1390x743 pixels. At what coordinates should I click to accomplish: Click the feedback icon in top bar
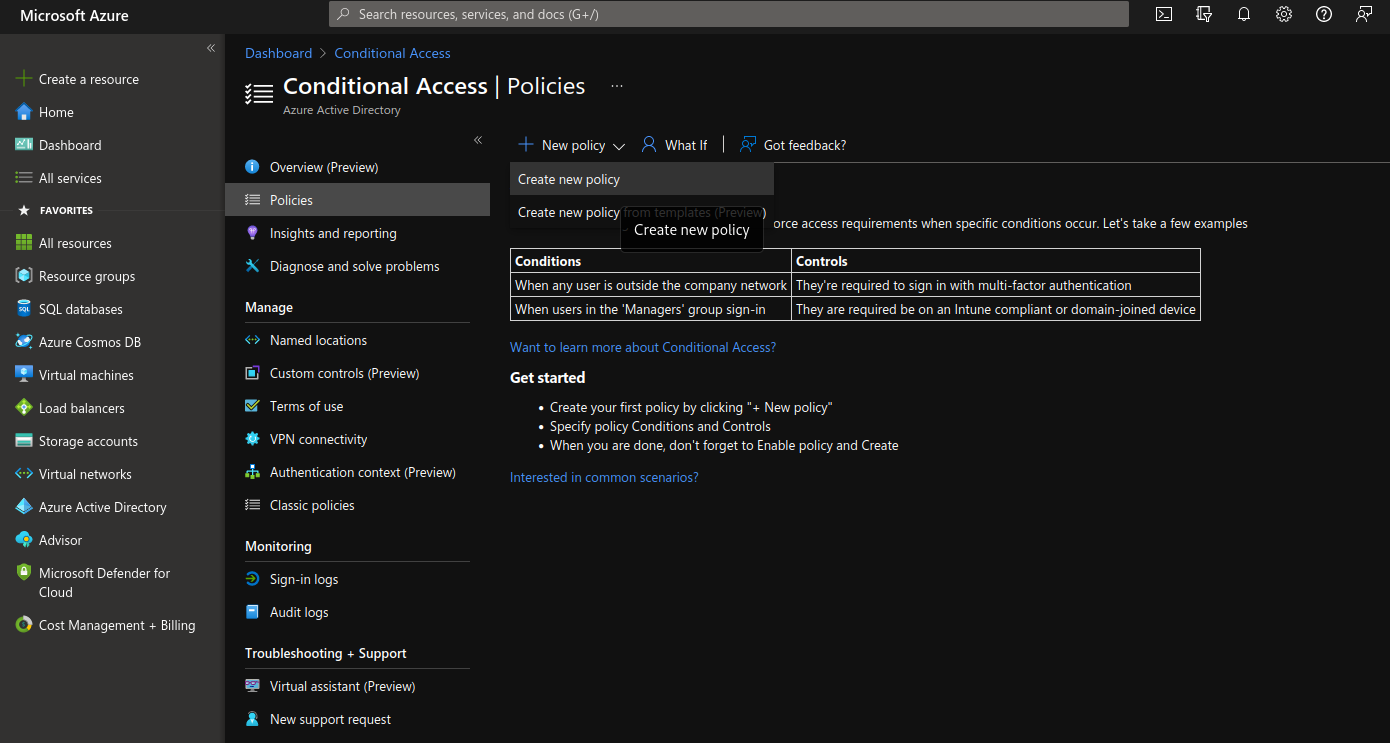click(1364, 14)
